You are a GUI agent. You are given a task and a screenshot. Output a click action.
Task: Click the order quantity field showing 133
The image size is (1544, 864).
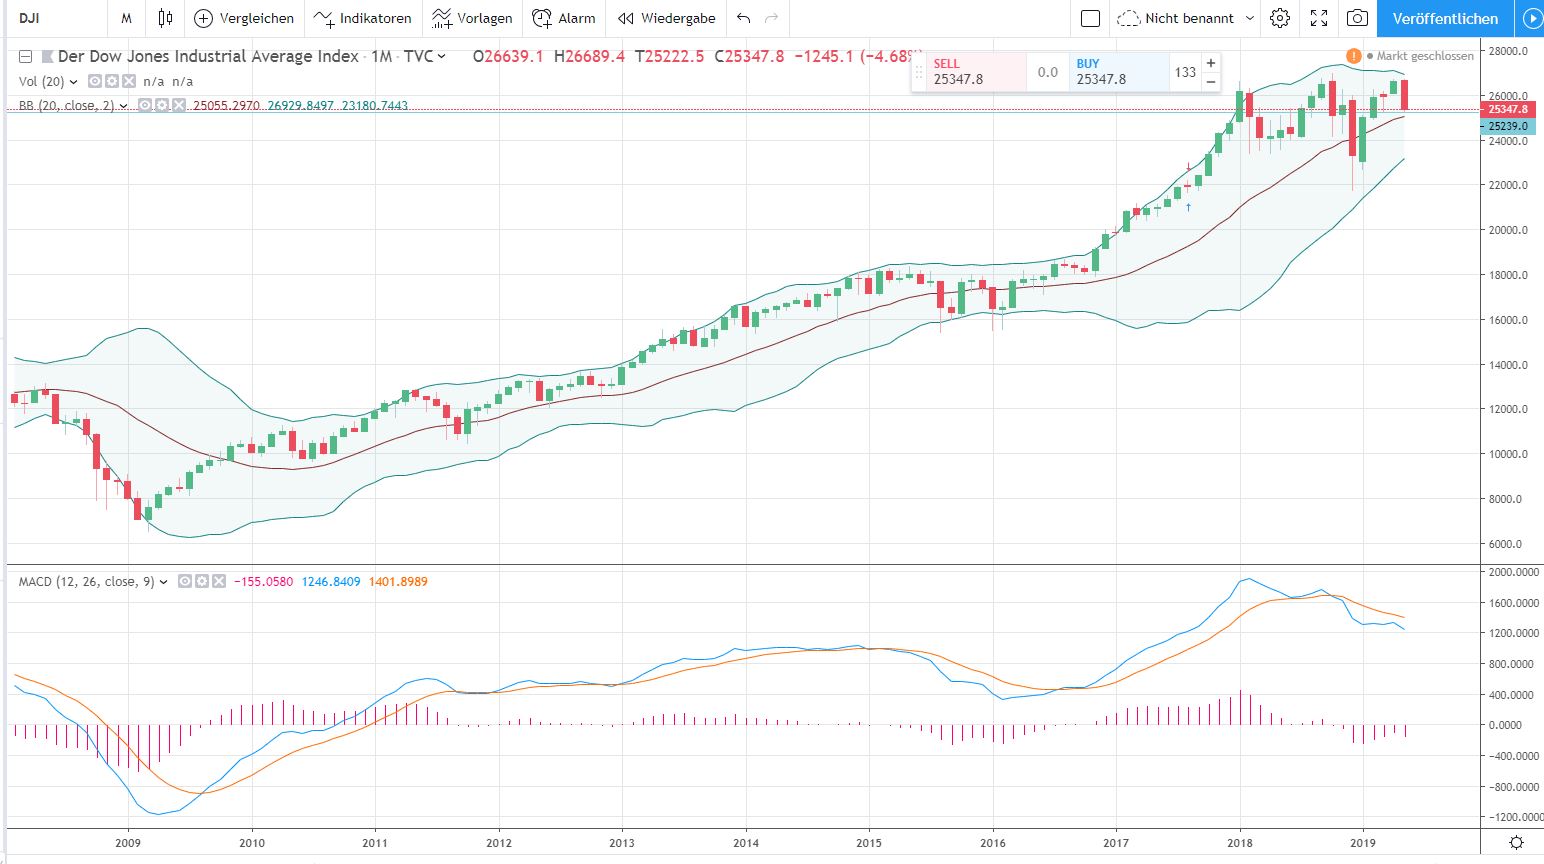1185,72
